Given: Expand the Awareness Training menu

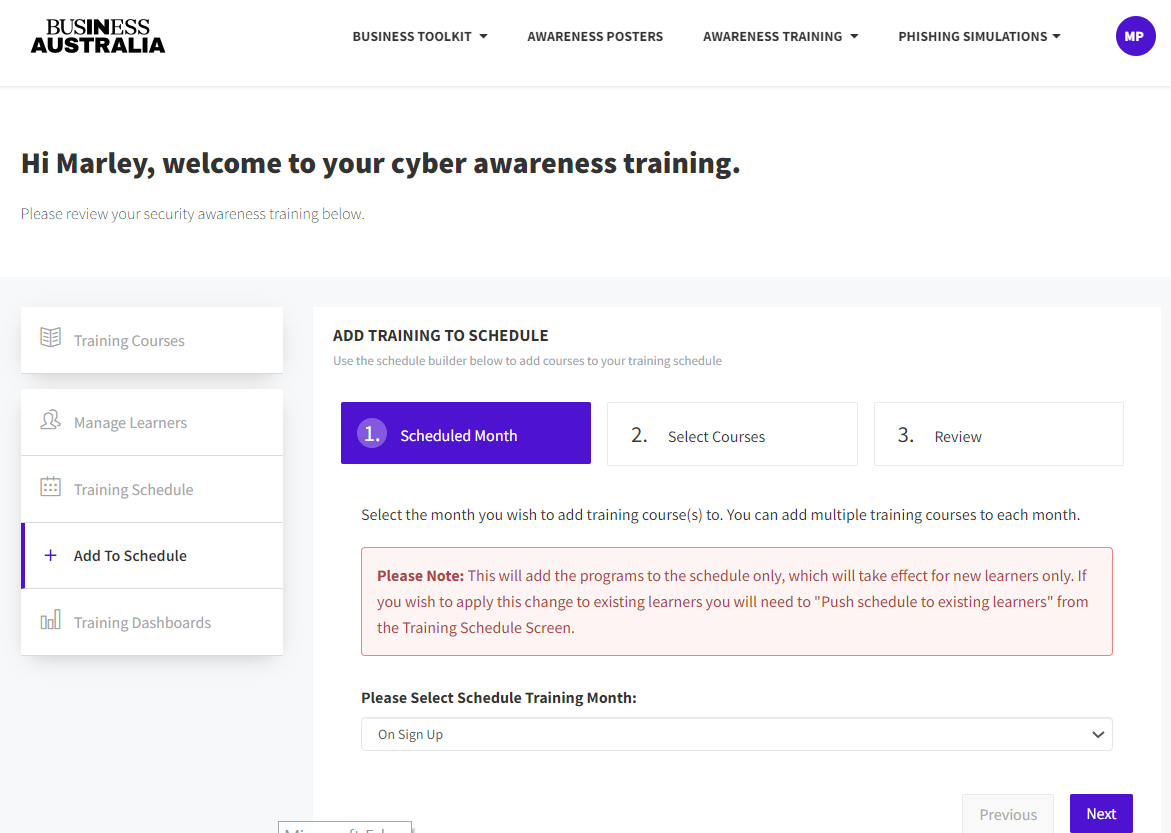Looking at the screenshot, I should (780, 36).
